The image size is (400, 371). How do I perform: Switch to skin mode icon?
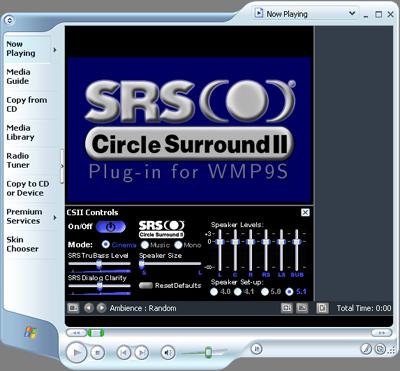click(x=380, y=349)
